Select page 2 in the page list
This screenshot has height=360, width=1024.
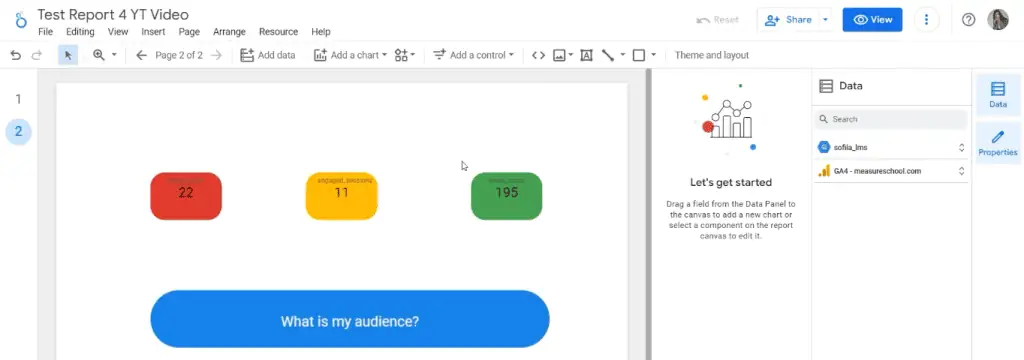(x=18, y=131)
